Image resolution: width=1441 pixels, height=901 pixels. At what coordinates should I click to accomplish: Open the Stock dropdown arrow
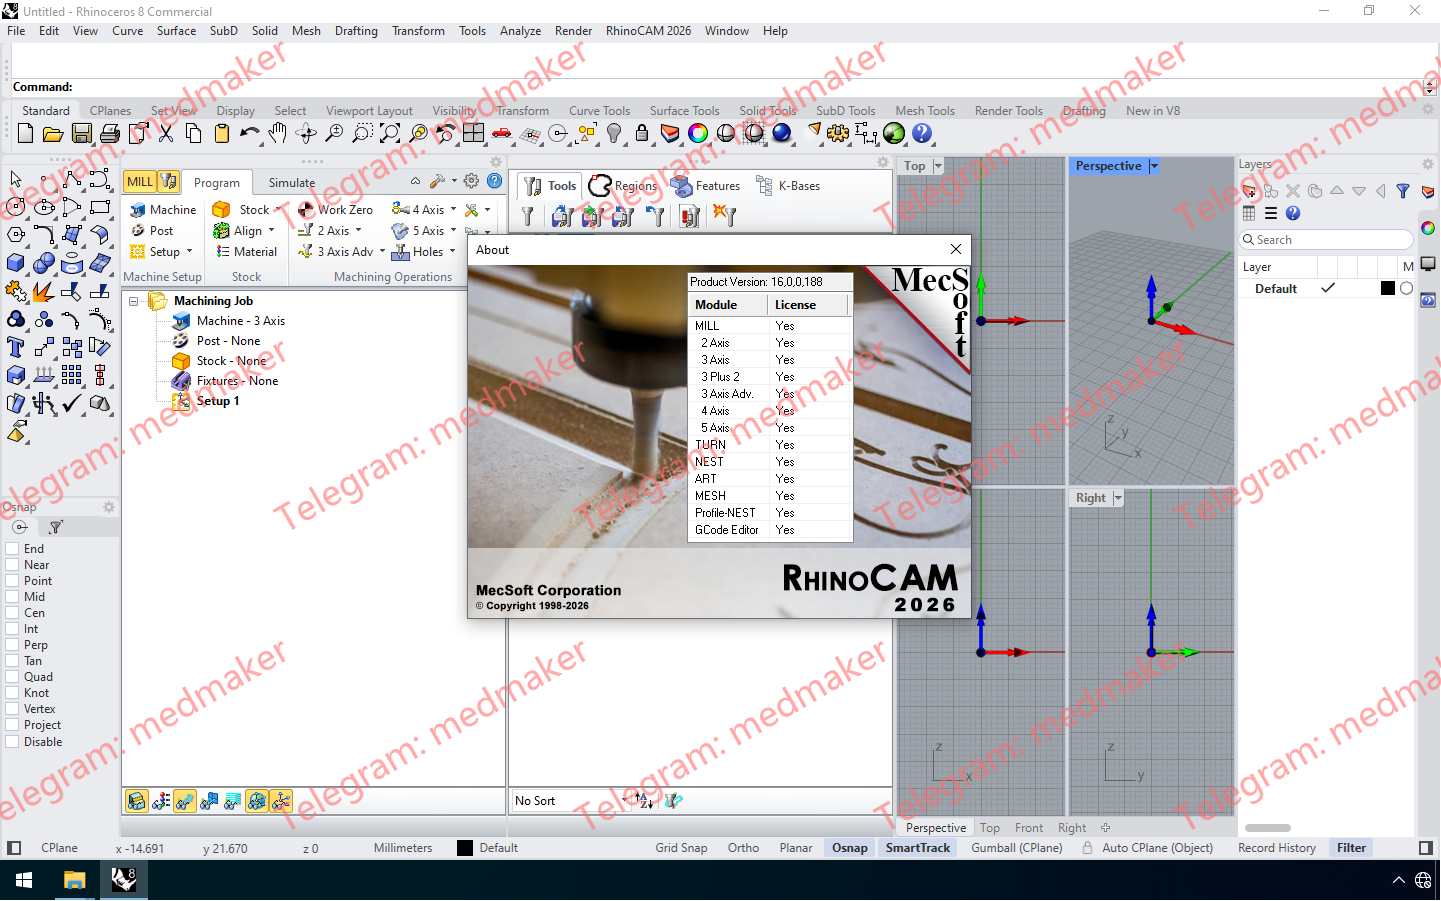tap(277, 209)
